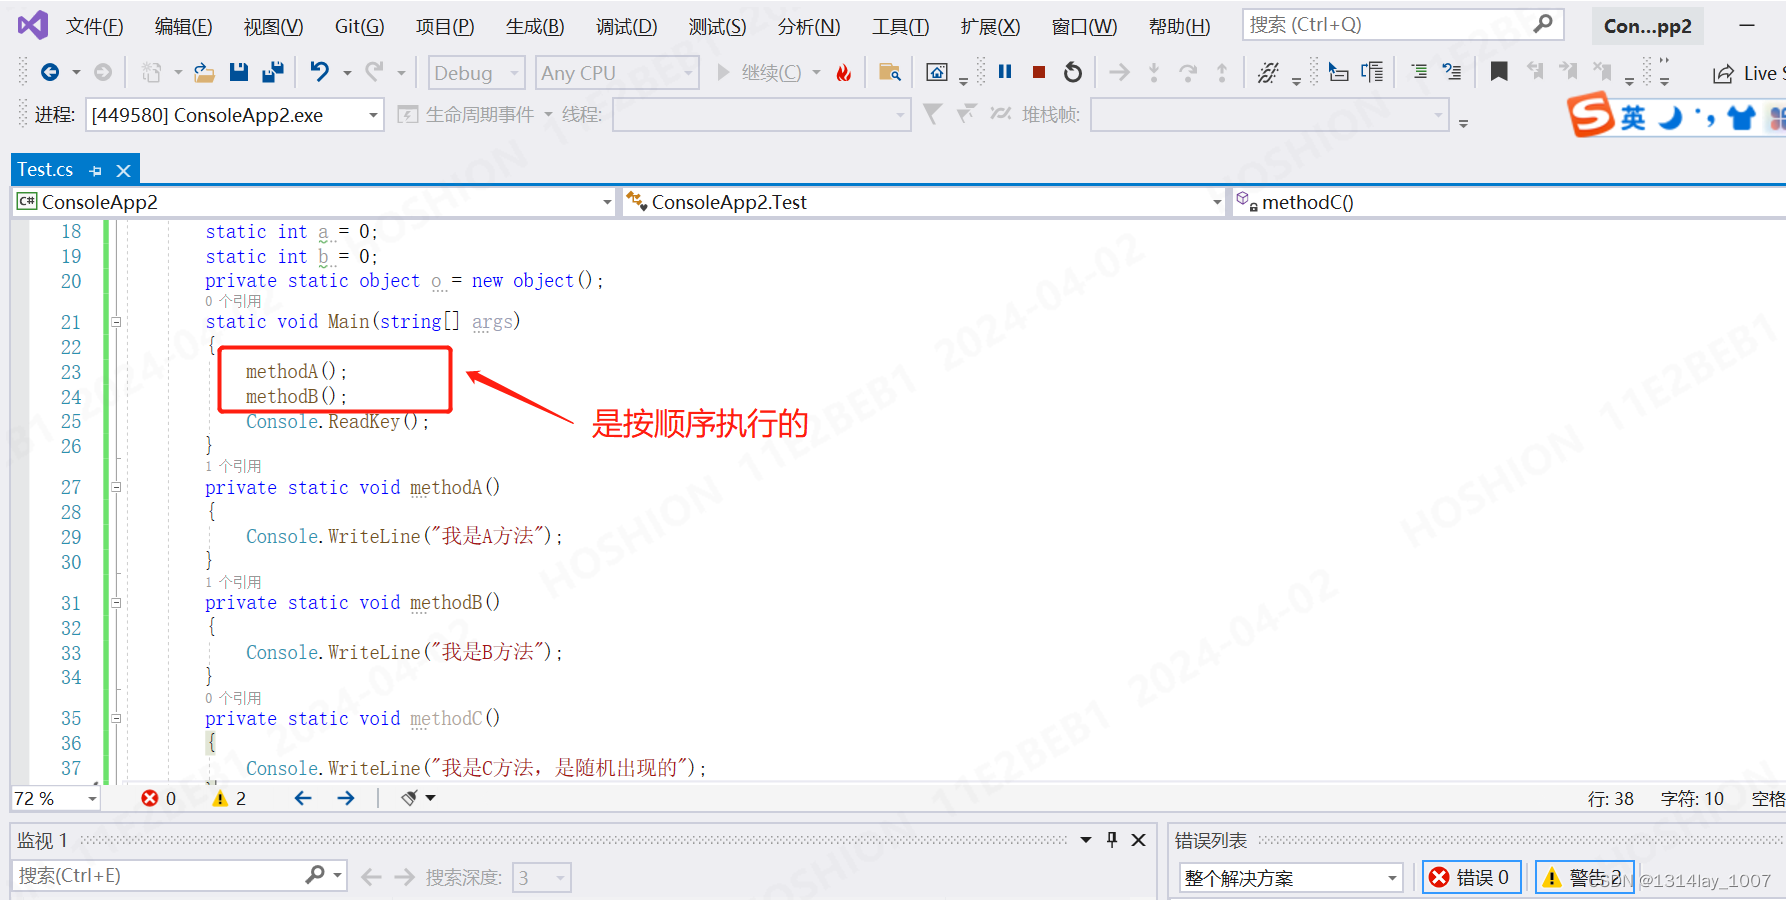Image resolution: width=1786 pixels, height=900 pixels.
Task: Click the Undo arrow icon
Action: coord(319,72)
